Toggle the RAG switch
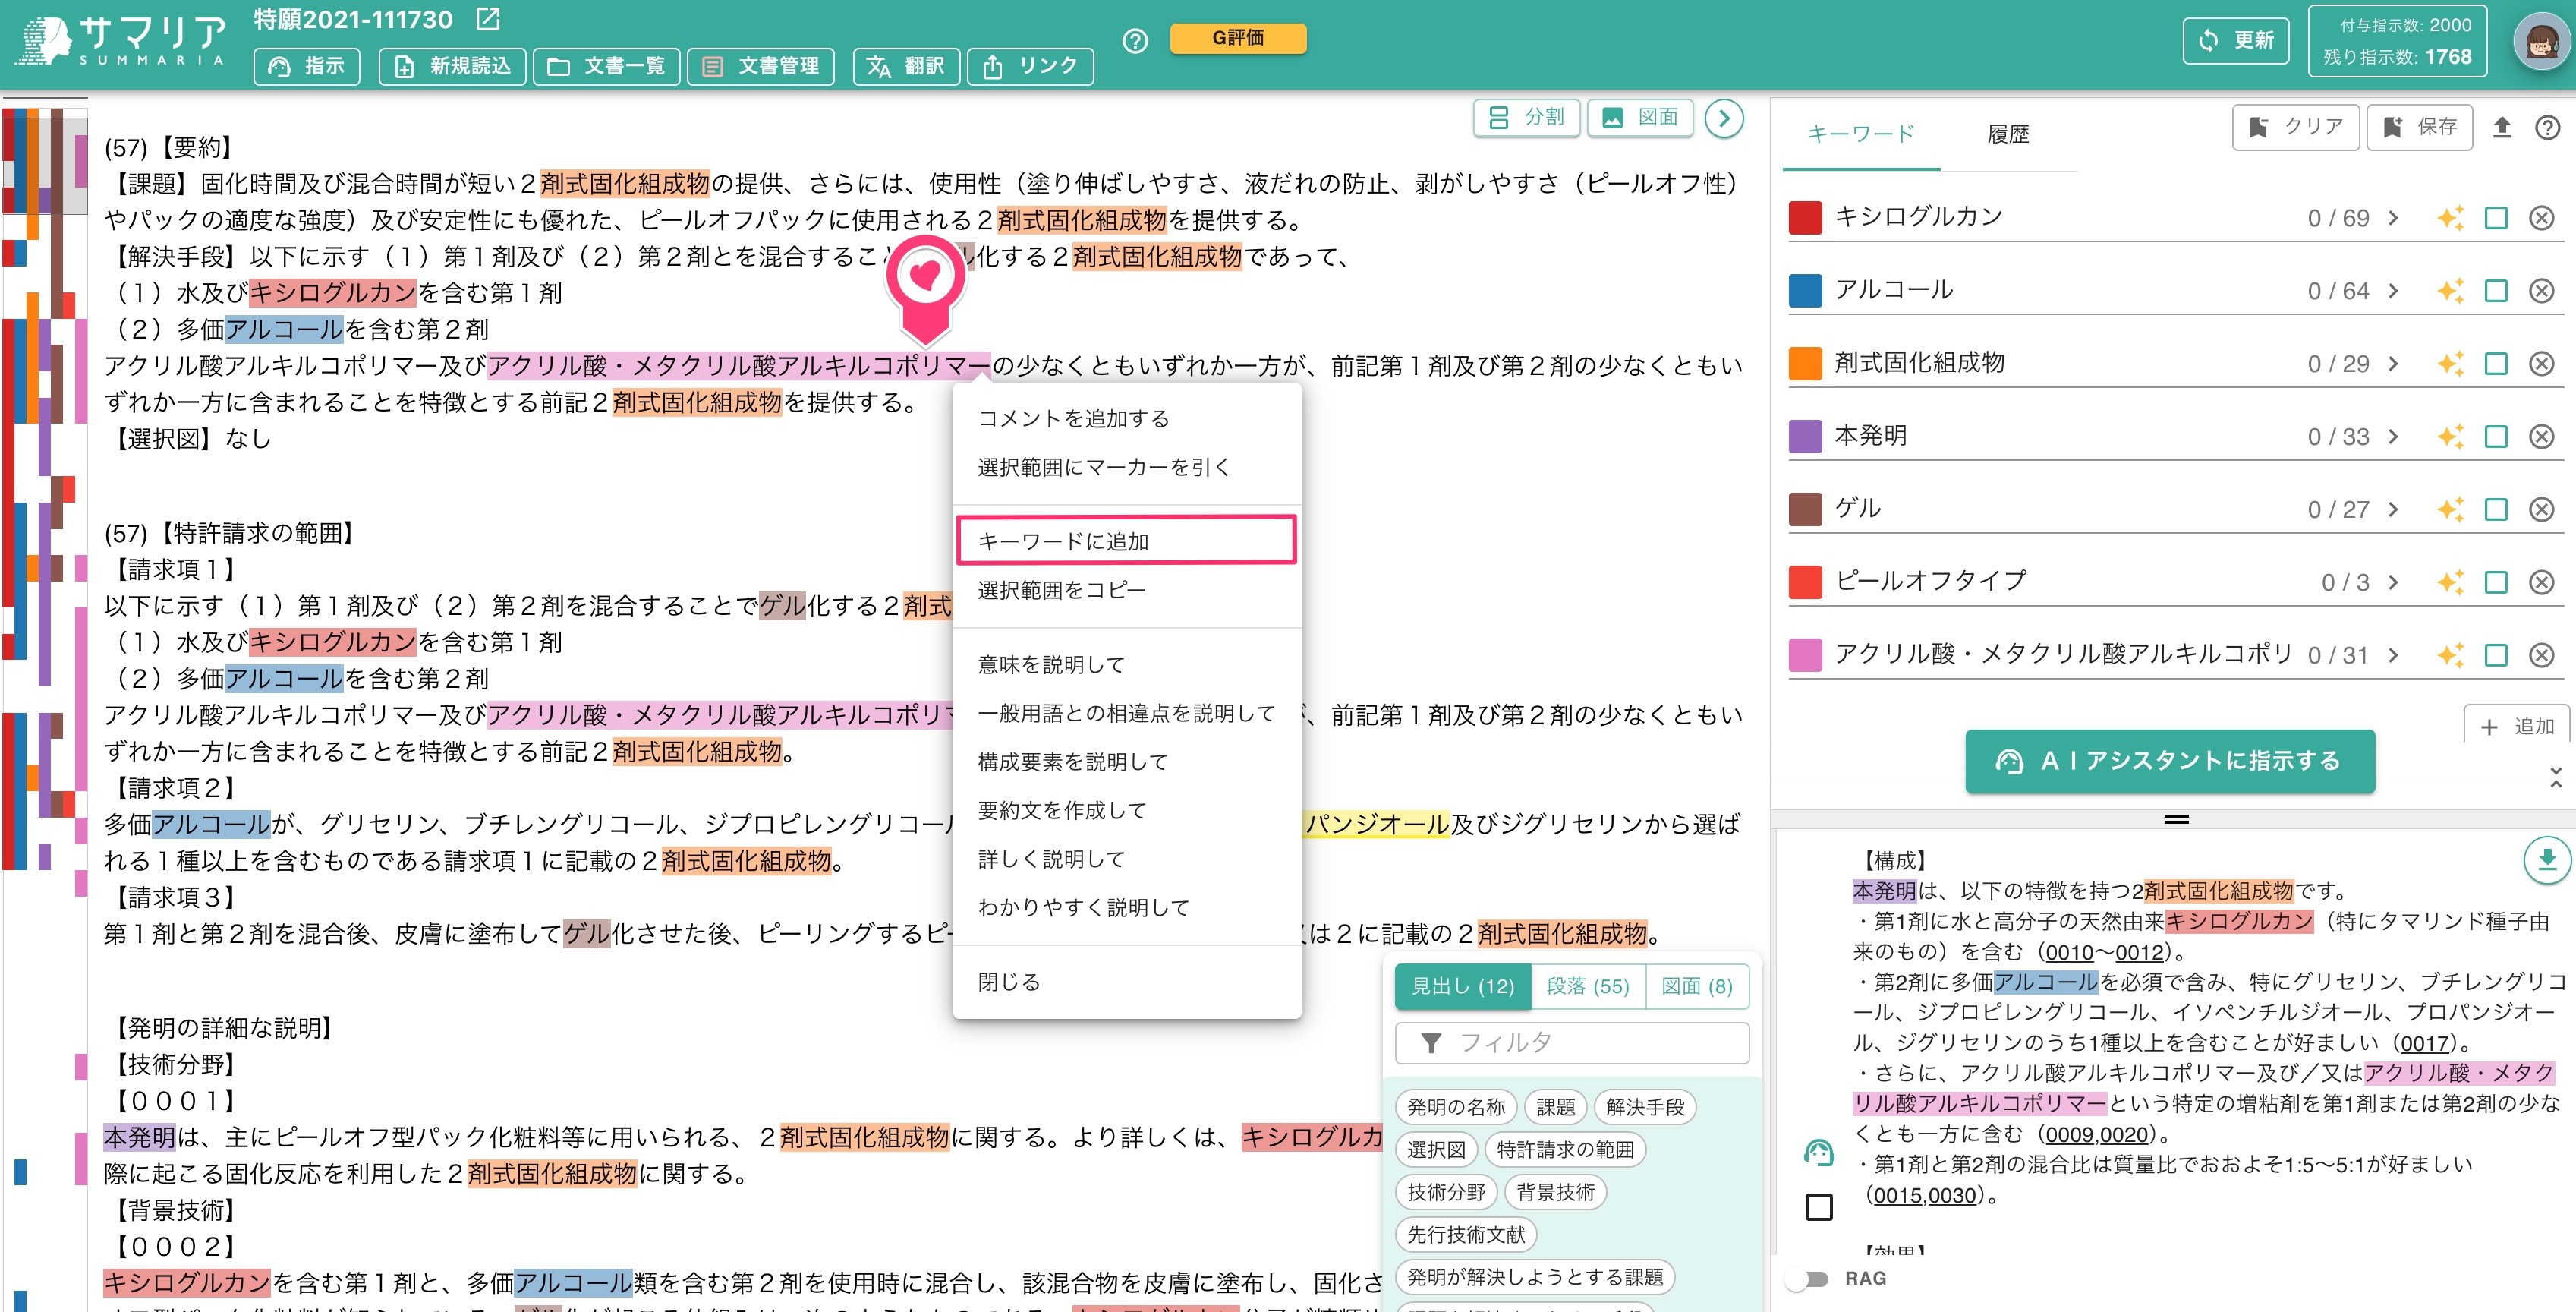The image size is (2576, 1312). point(1808,1279)
